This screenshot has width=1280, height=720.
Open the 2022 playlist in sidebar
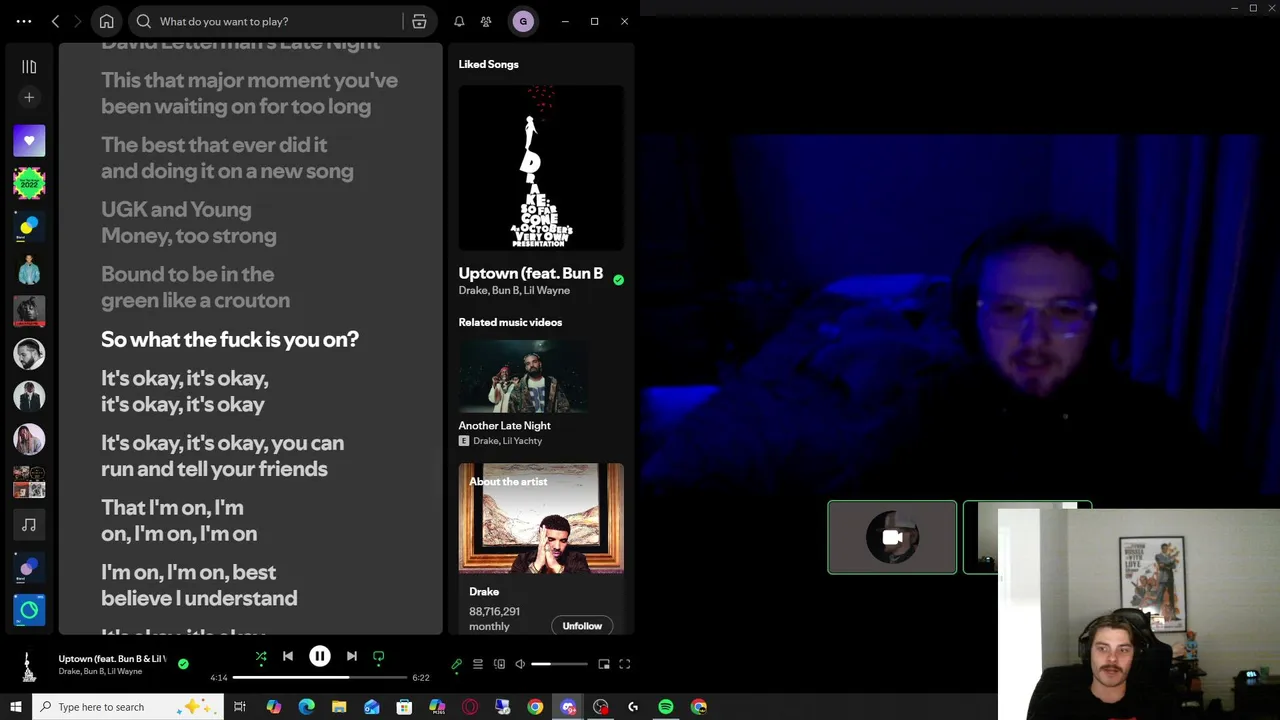(29, 183)
